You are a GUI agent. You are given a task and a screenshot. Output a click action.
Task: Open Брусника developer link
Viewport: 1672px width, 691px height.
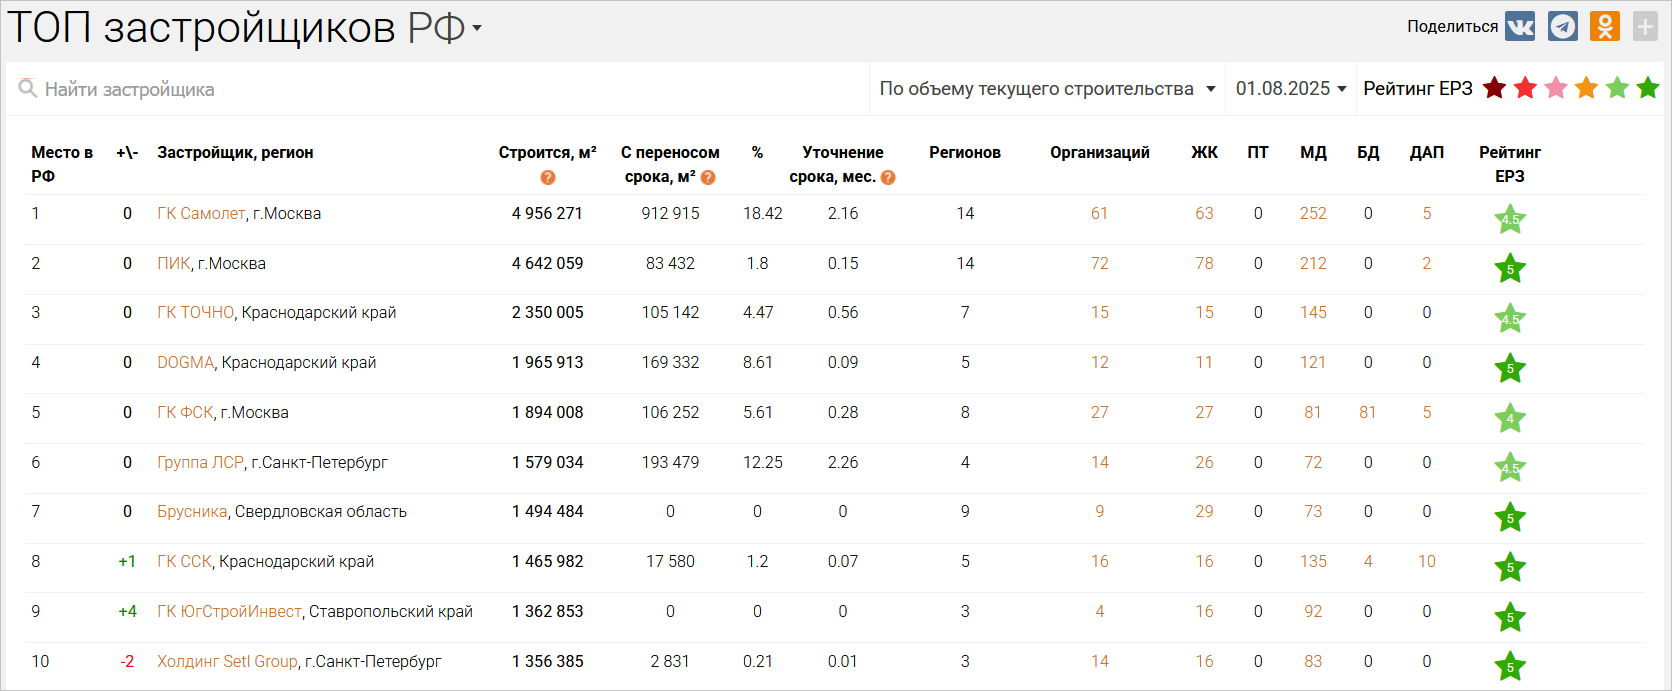point(192,512)
